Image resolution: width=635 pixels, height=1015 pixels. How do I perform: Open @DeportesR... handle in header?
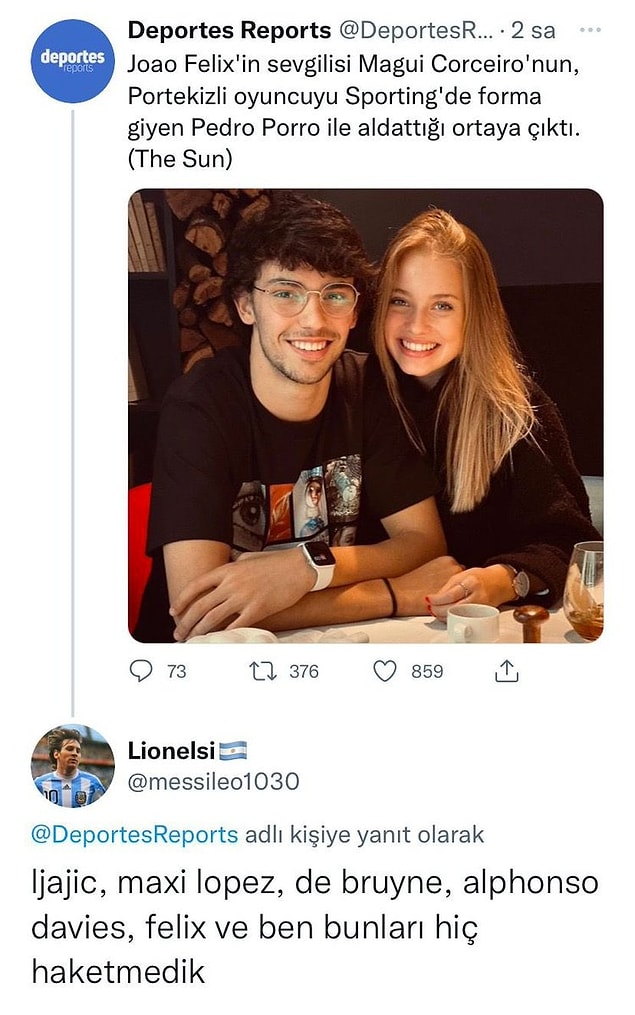[x=416, y=30]
